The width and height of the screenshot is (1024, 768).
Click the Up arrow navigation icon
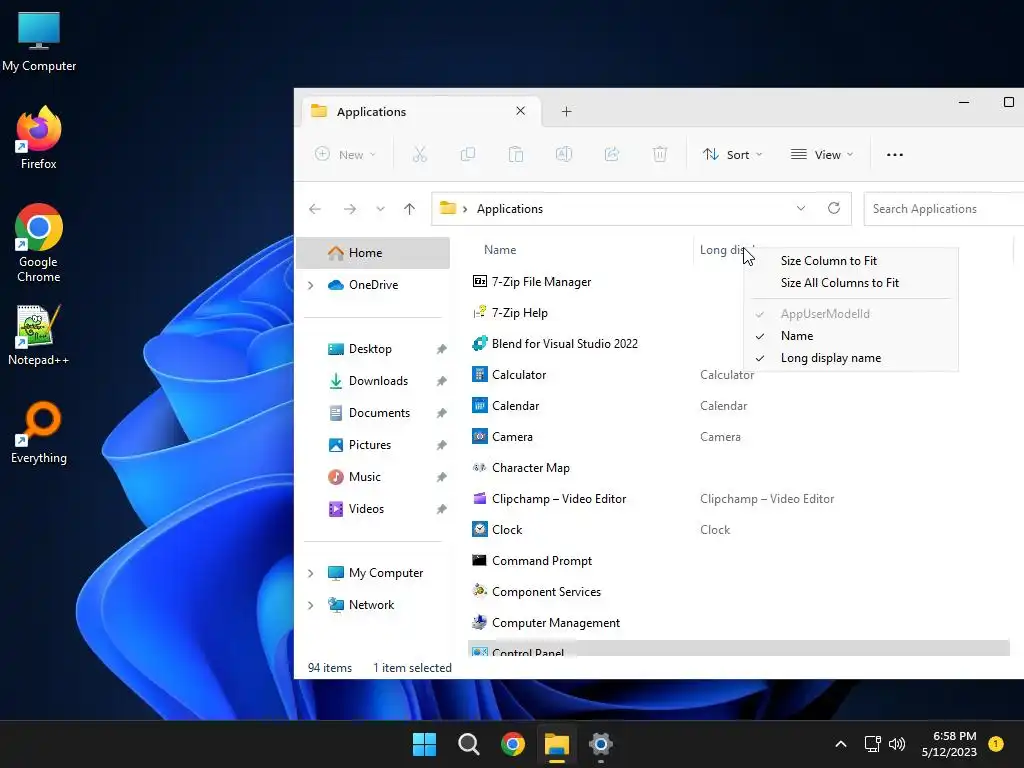pyautogui.click(x=409, y=209)
